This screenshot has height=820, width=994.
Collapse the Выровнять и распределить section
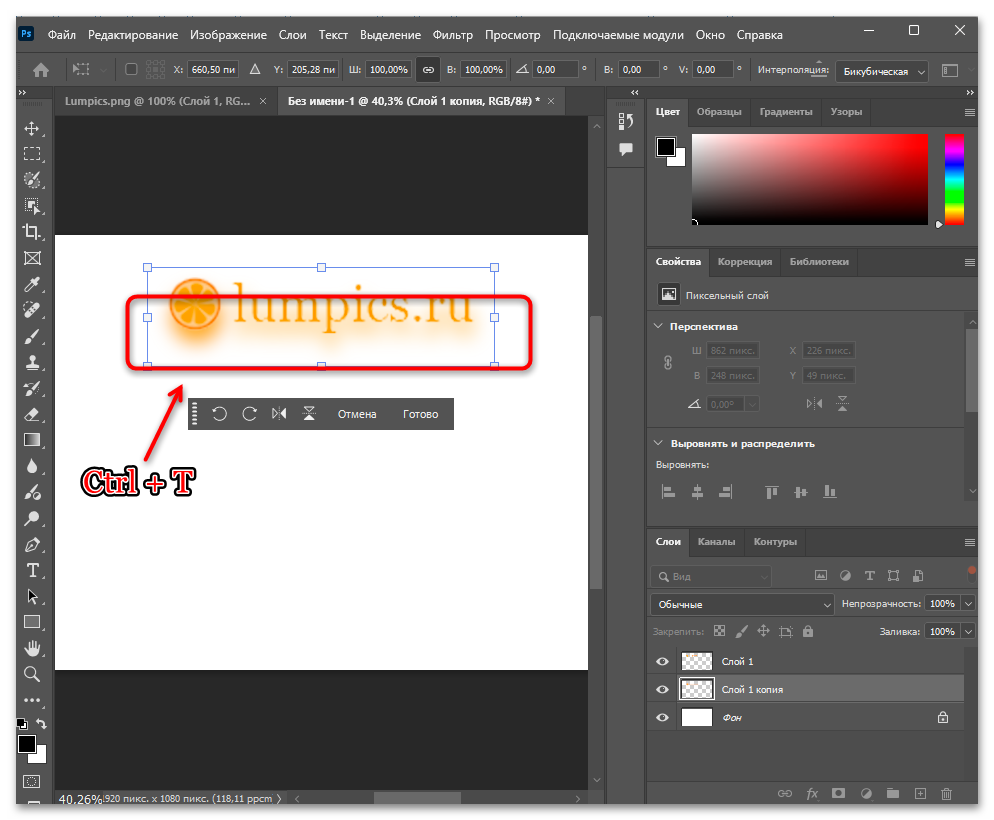coord(658,443)
